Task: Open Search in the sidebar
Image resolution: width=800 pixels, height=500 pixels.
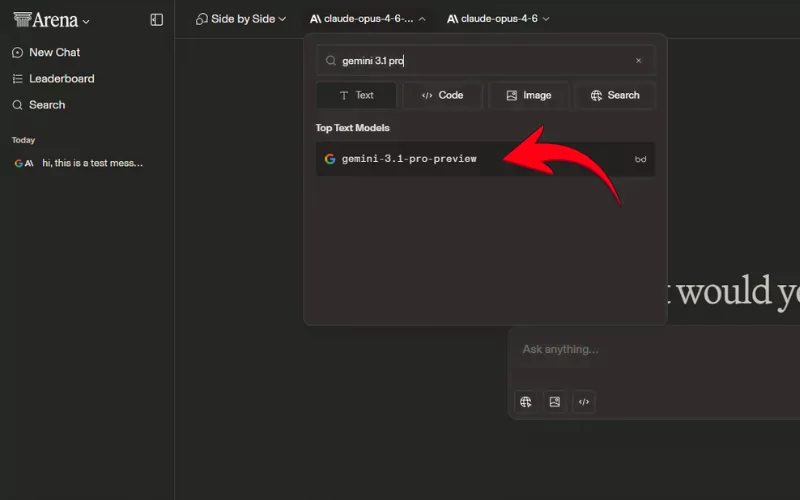Action: (x=39, y=105)
